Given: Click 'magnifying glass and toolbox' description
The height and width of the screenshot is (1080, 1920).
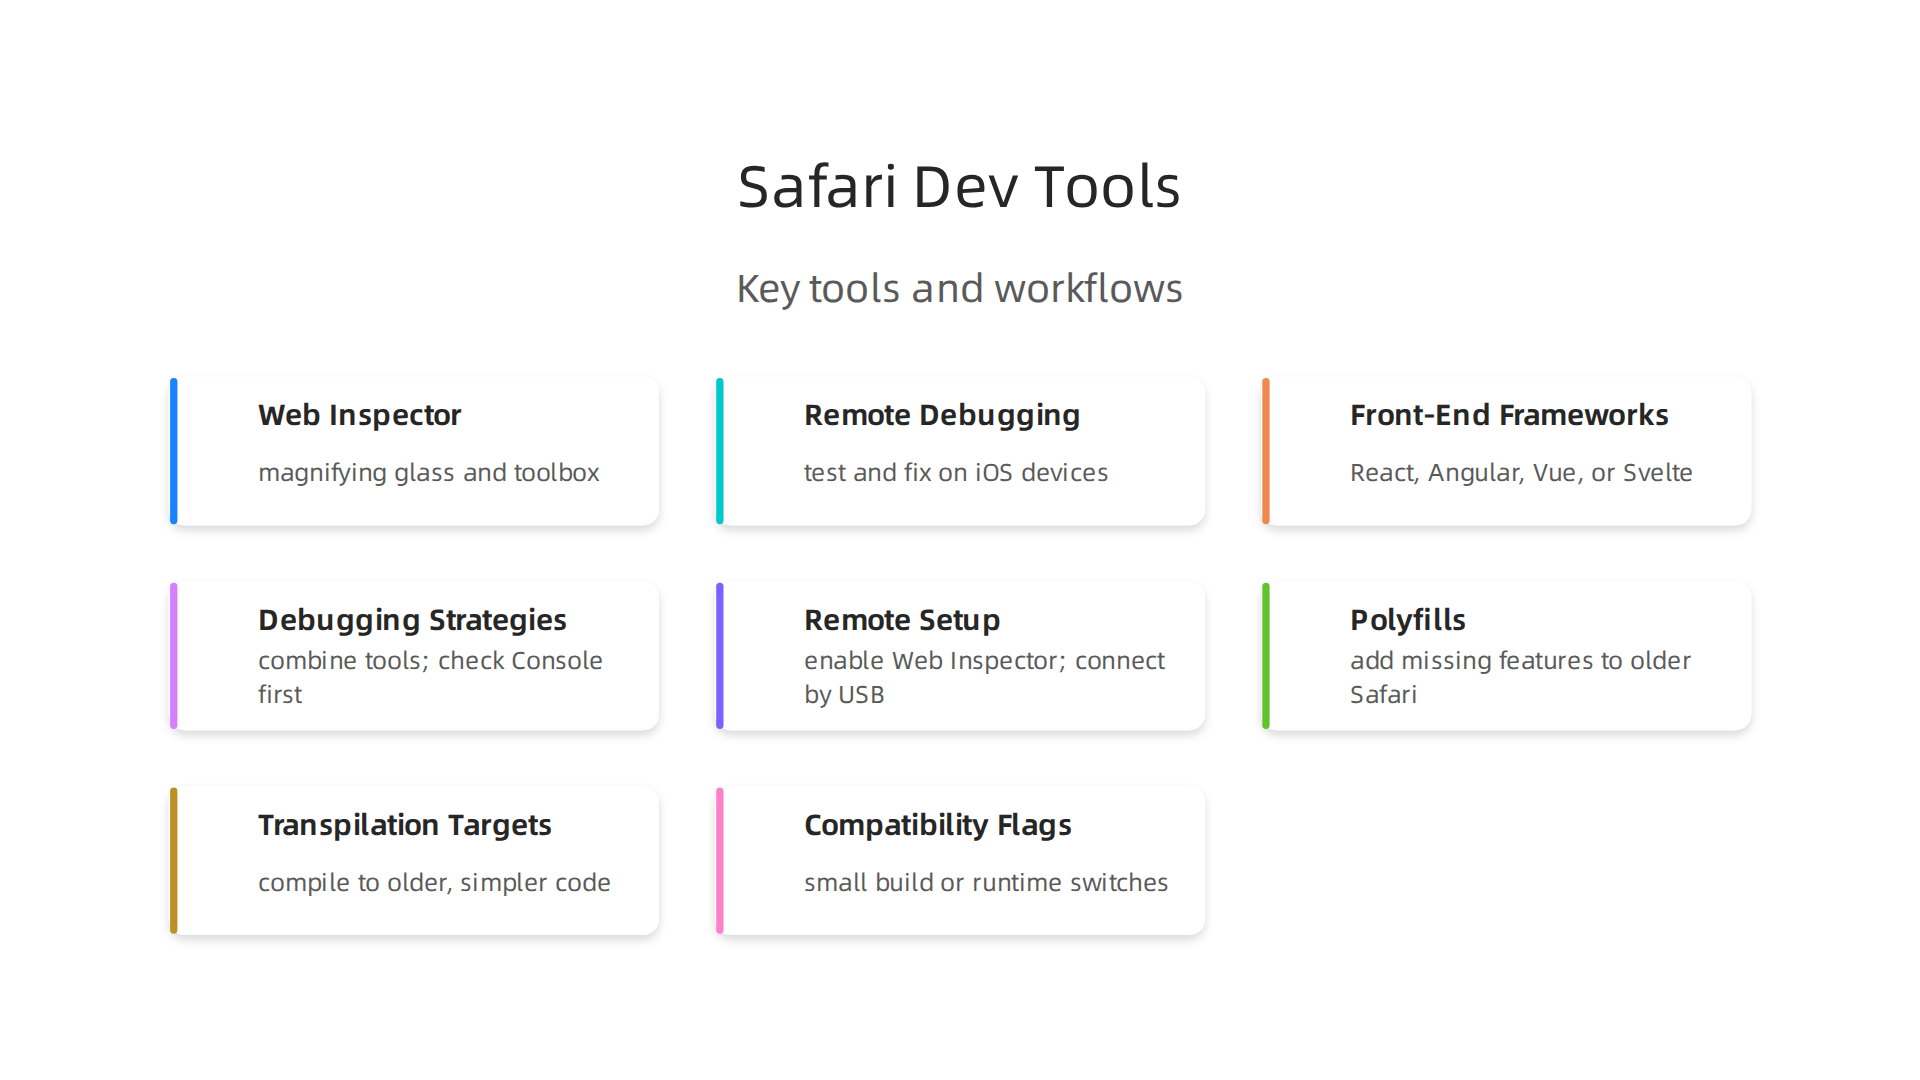Looking at the screenshot, I should [x=428, y=472].
